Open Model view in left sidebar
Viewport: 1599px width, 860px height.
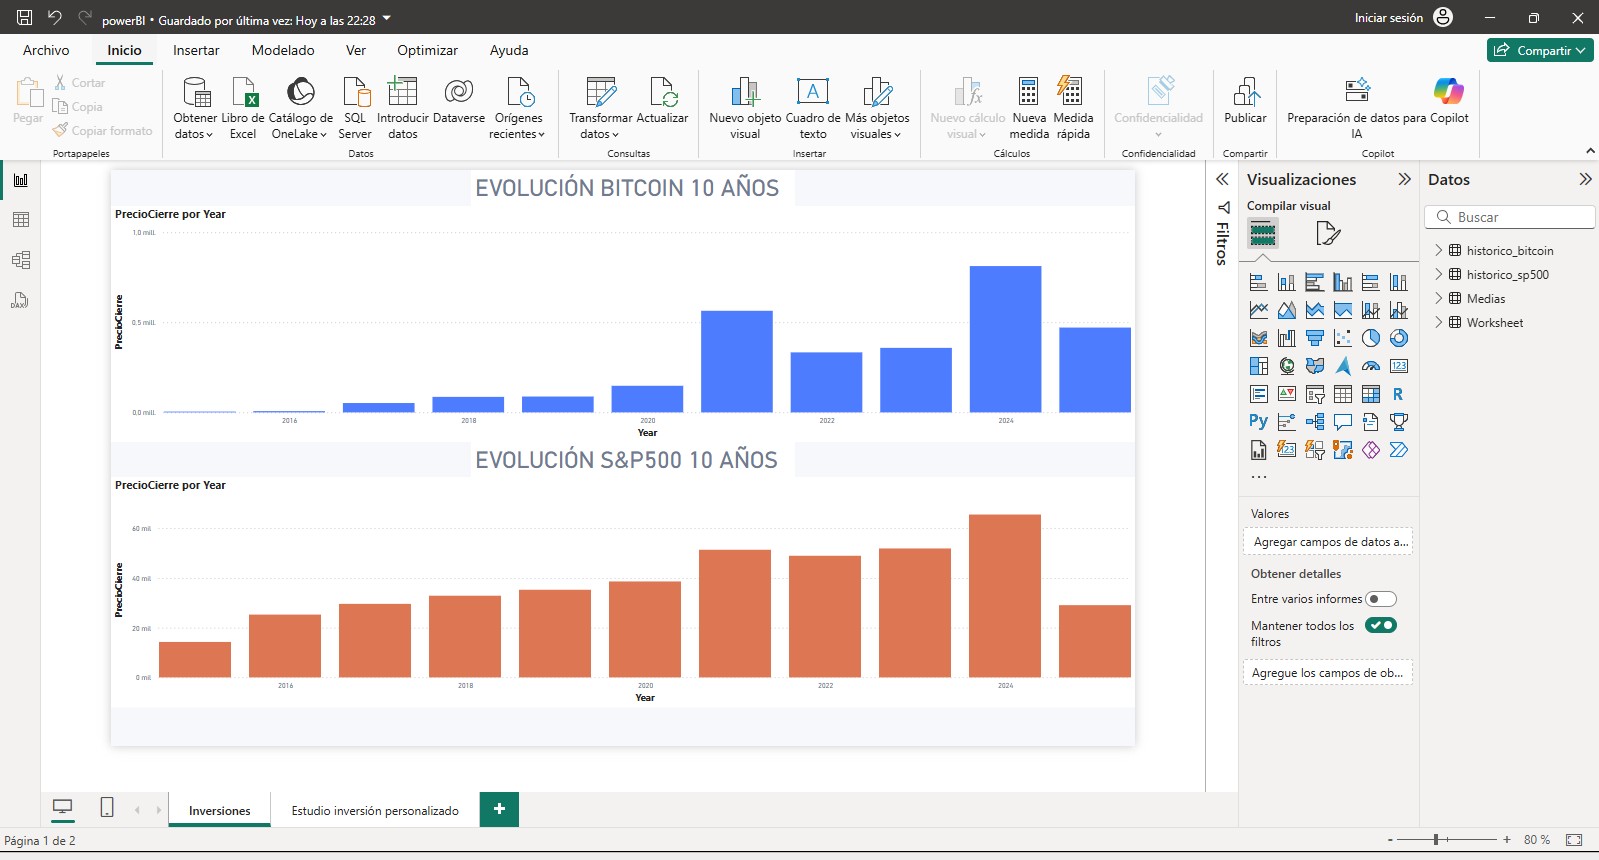pos(21,260)
